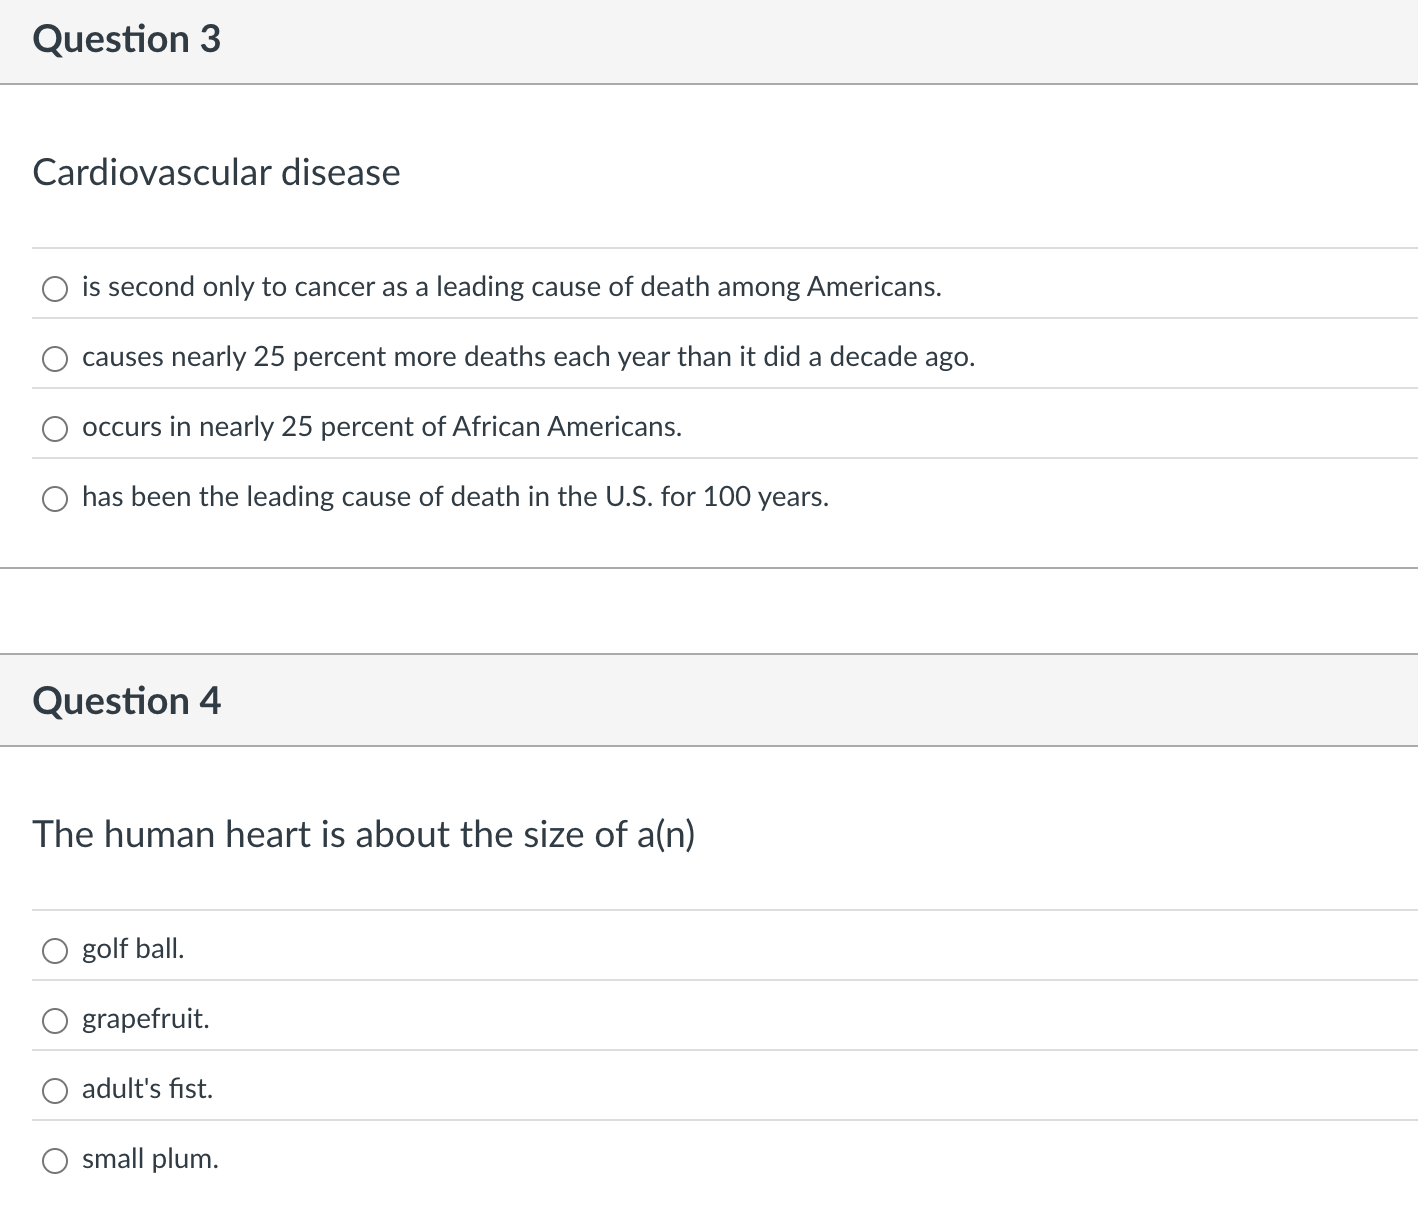Click the 'Question 3' heading
This screenshot has height=1216, width=1418.
(x=127, y=39)
